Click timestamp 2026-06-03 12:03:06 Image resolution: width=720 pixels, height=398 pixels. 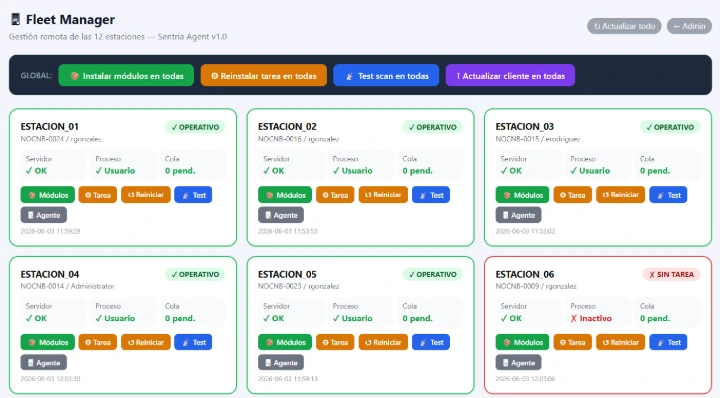click(525, 379)
